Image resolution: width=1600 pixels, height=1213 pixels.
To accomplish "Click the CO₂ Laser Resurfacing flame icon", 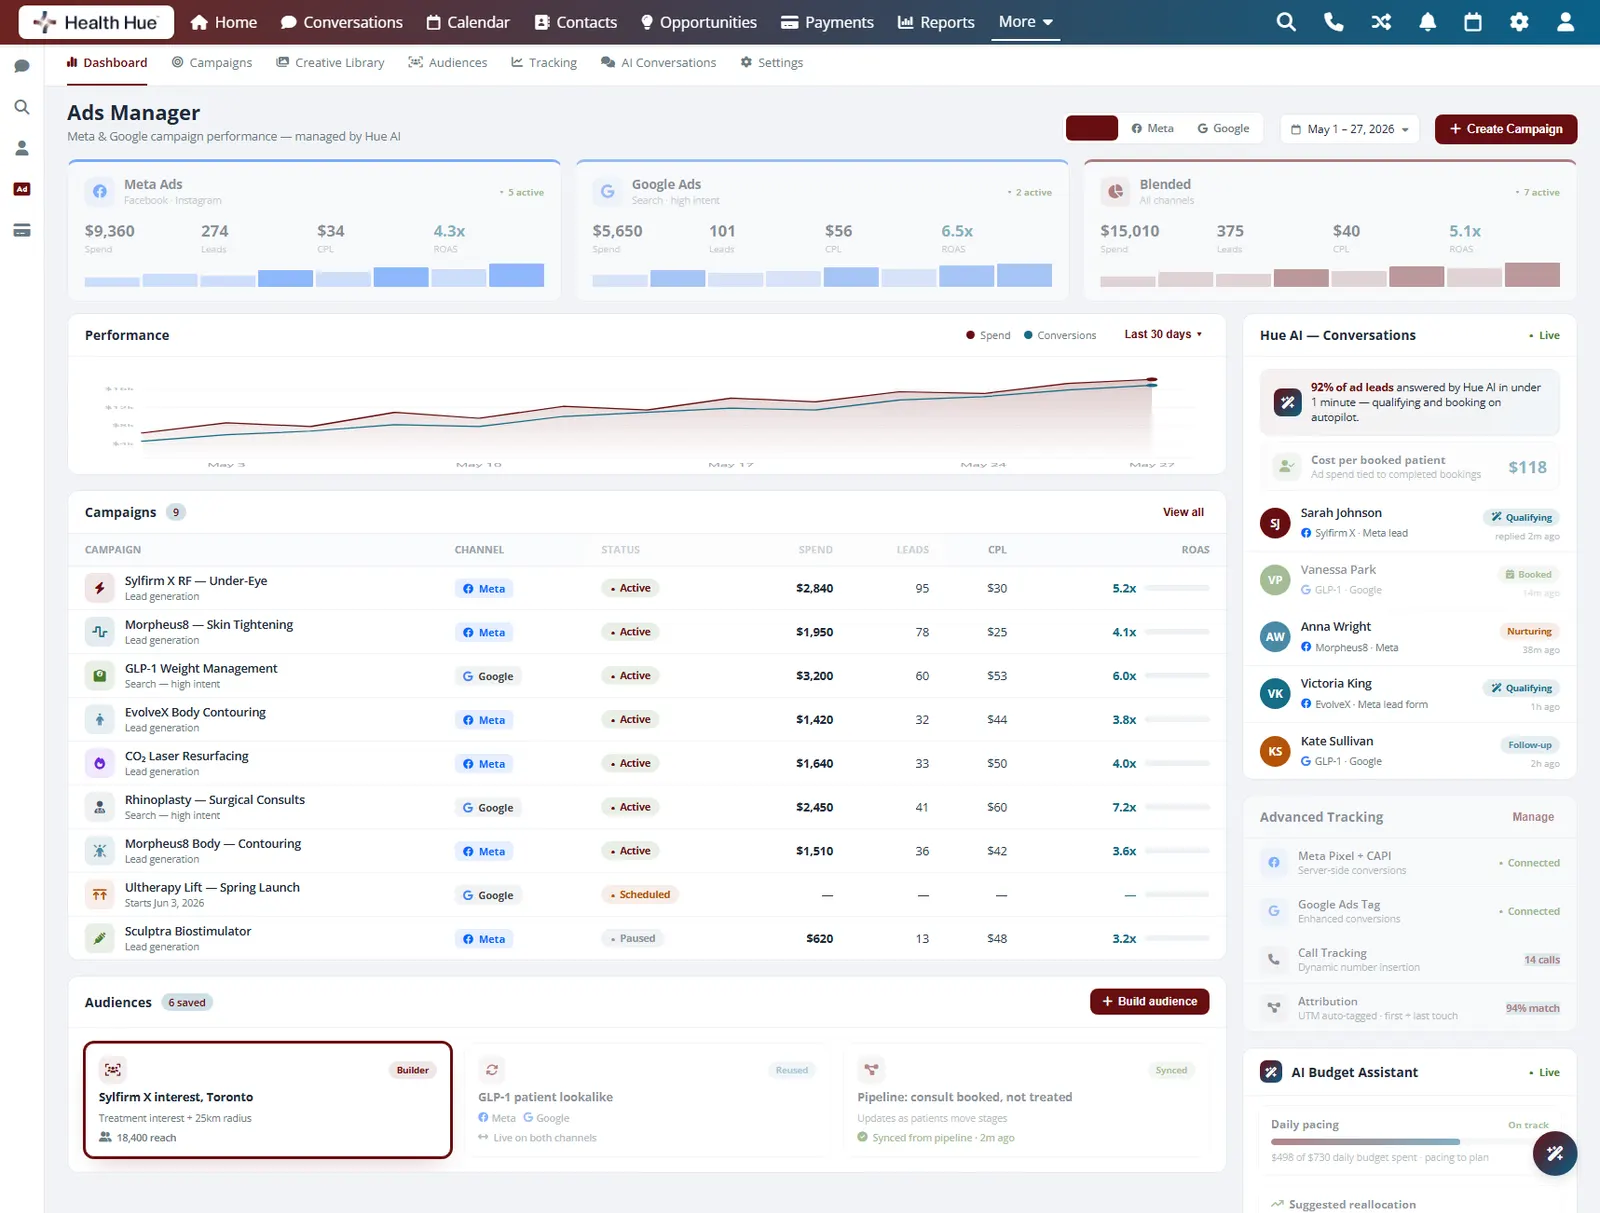I will tap(100, 763).
